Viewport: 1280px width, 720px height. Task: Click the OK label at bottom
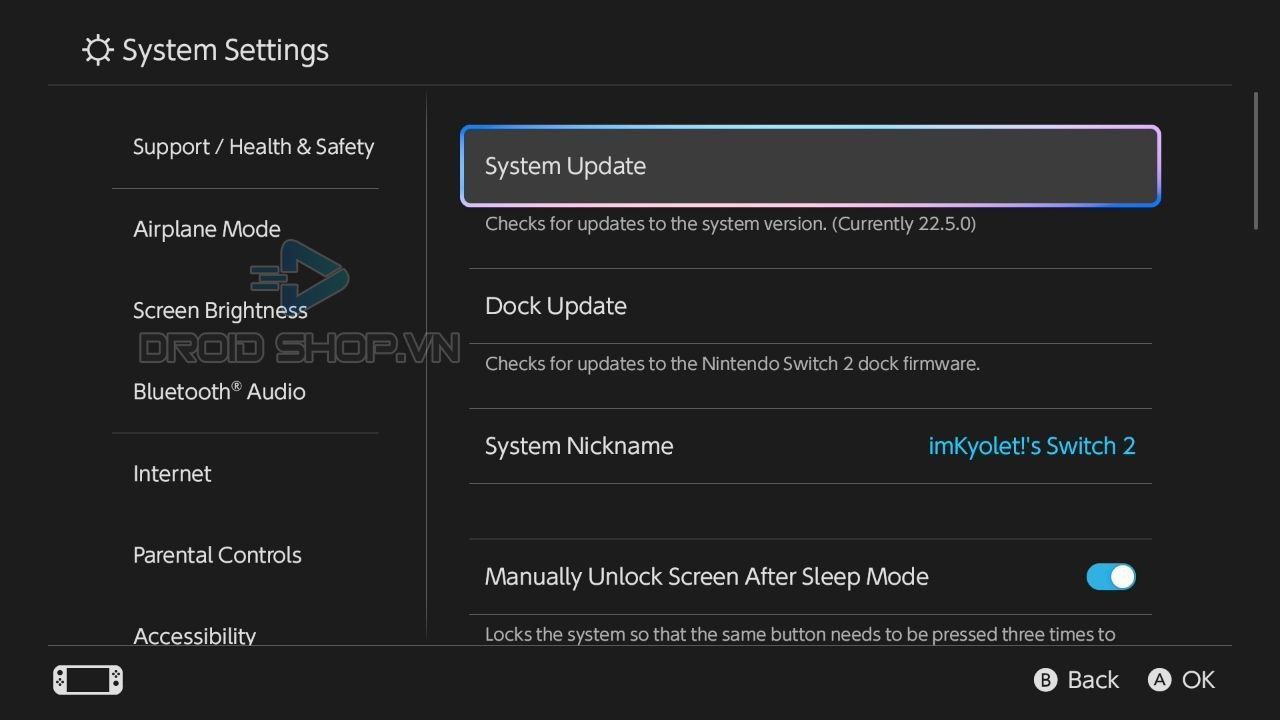1198,680
